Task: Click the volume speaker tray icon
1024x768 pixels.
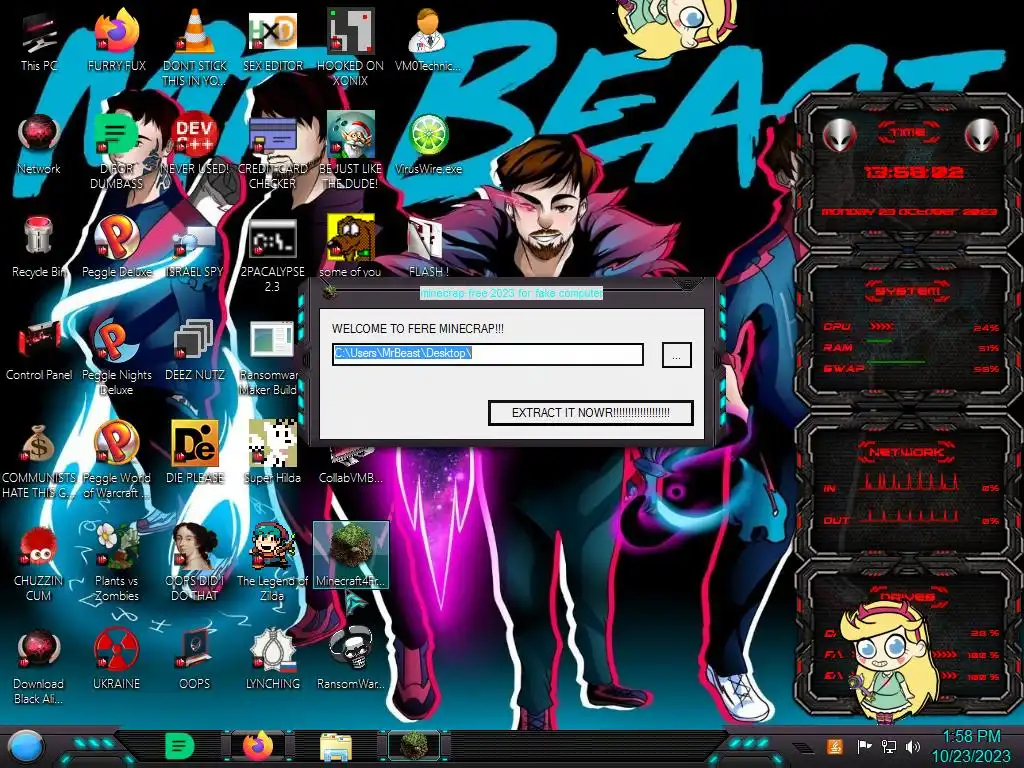Action: 913,746
